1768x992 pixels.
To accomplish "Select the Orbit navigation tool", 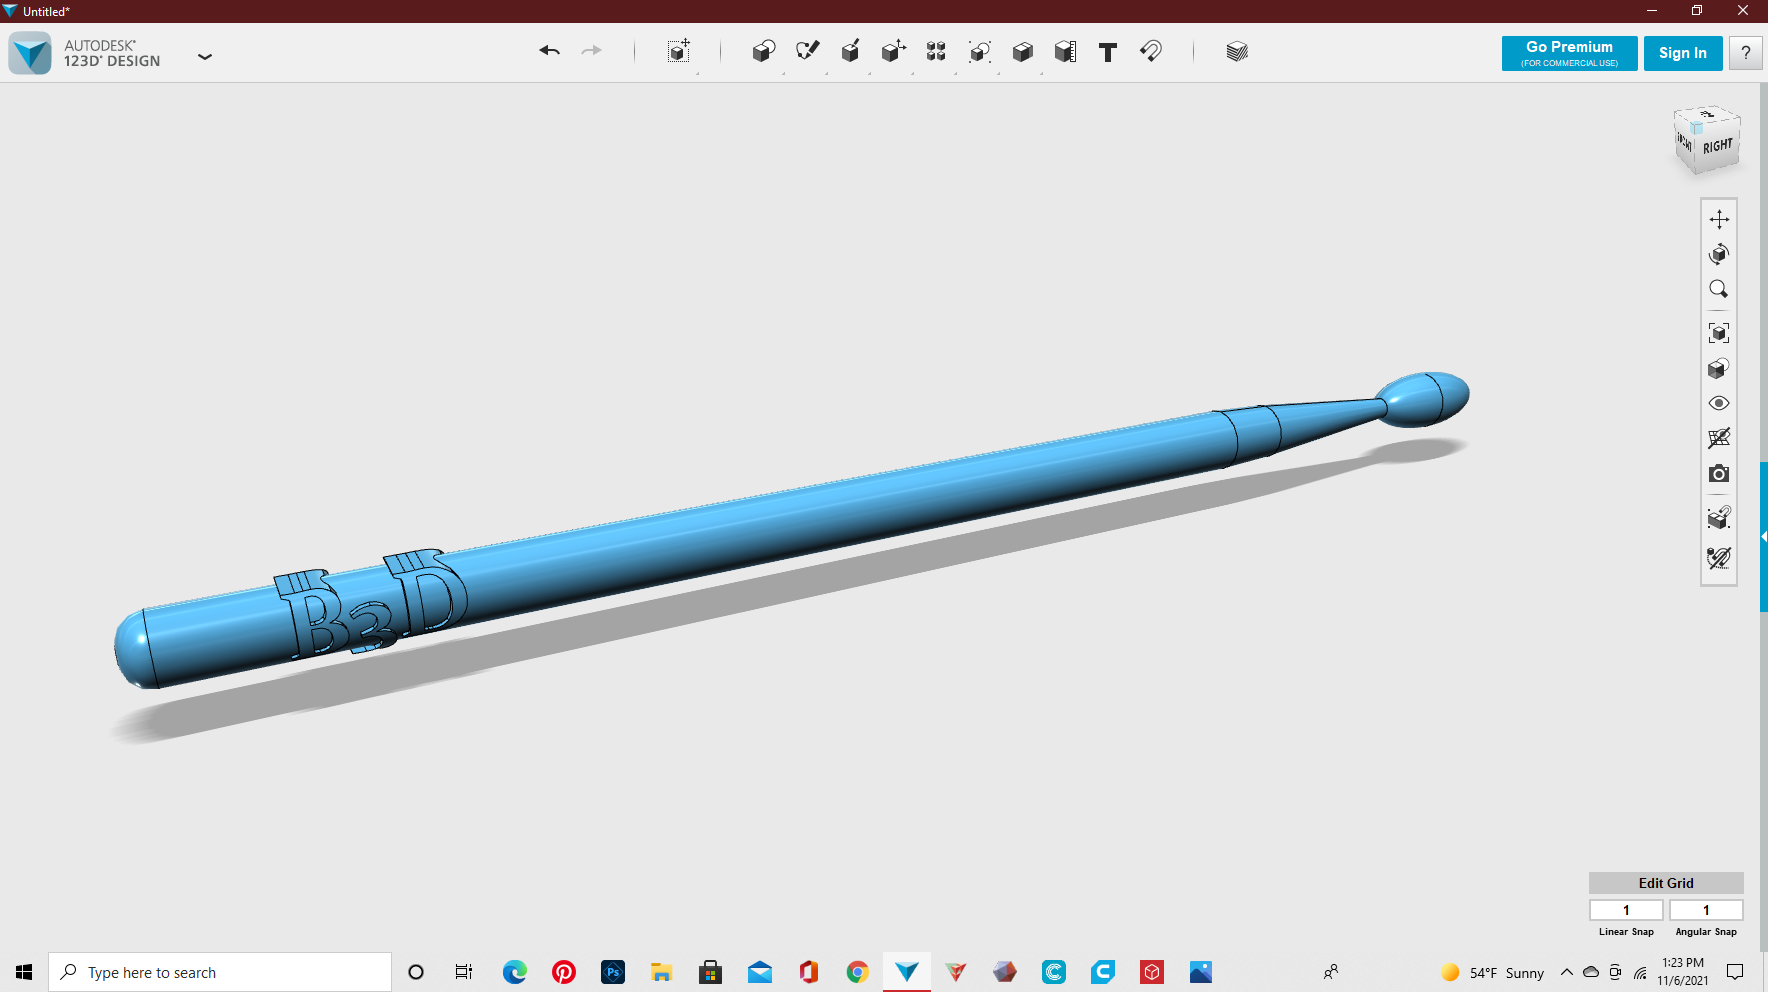I will click(1719, 254).
